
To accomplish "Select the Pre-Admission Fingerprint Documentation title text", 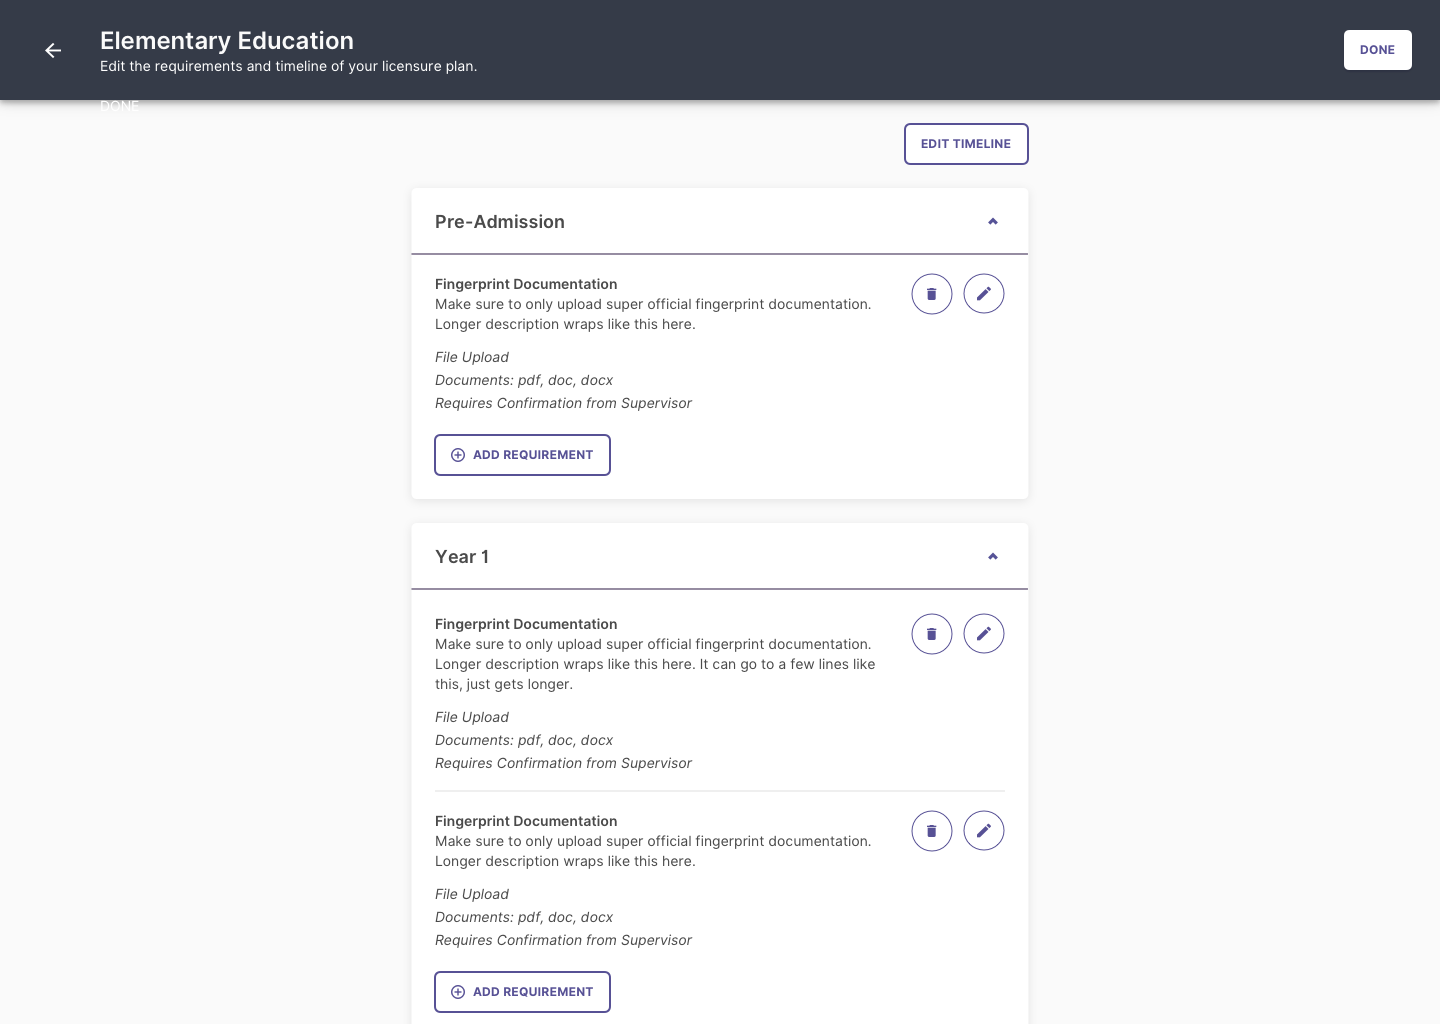I will 526,284.
